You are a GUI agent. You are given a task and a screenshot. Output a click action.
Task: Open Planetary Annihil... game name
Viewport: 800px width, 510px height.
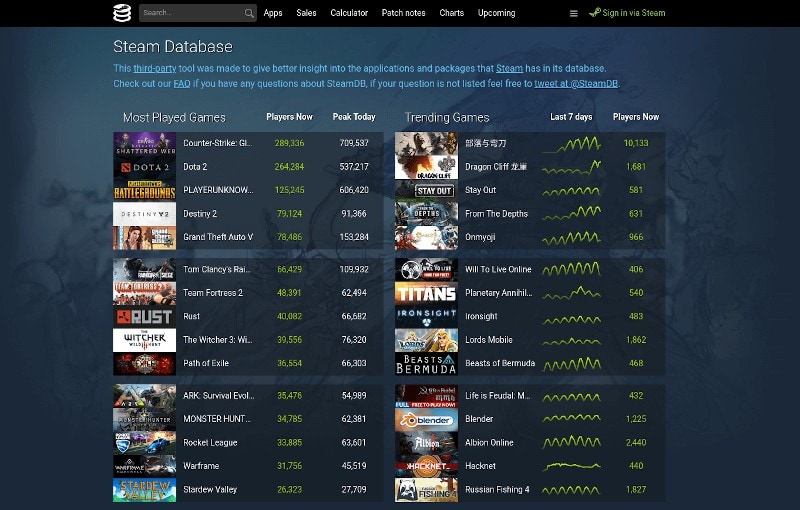click(498, 293)
